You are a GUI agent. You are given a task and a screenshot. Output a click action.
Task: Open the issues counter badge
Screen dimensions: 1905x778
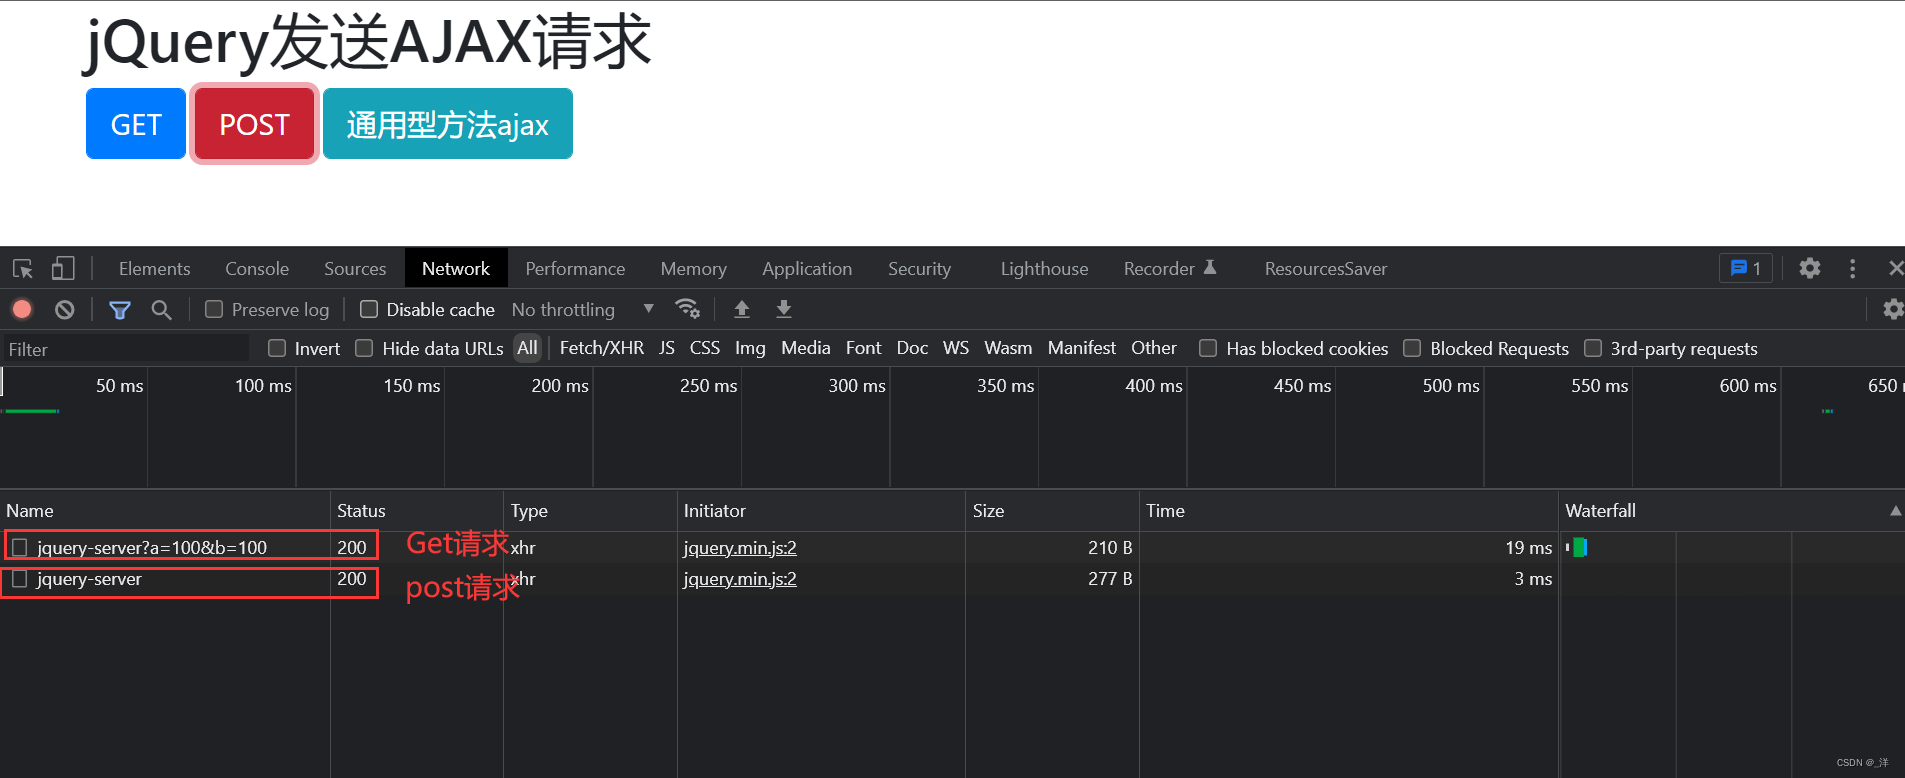click(x=1746, y=268)
